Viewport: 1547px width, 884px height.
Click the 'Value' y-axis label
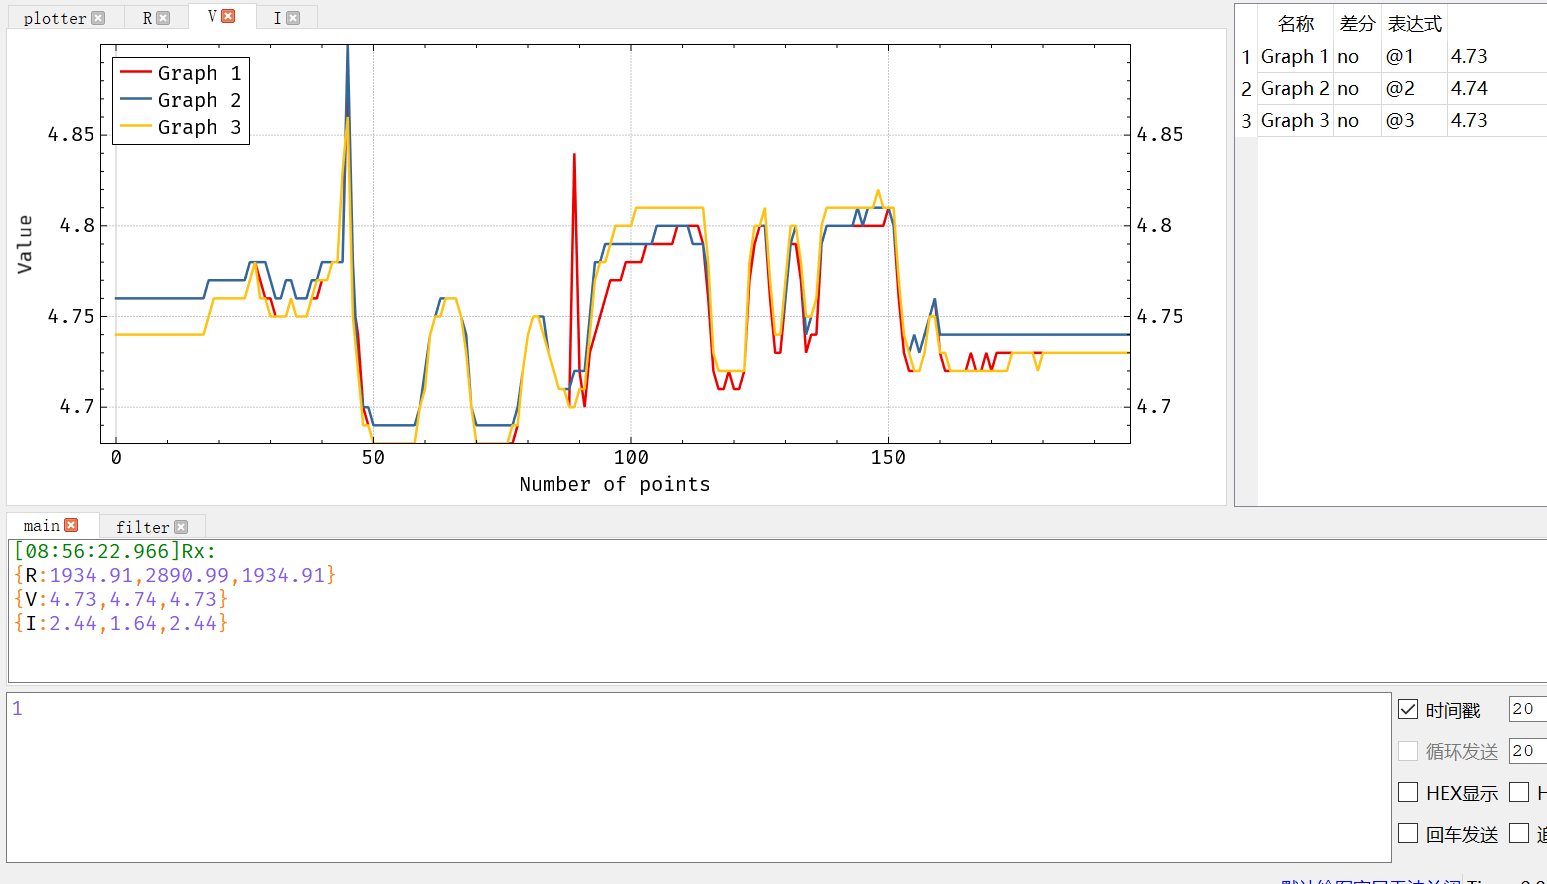[25, 244]
